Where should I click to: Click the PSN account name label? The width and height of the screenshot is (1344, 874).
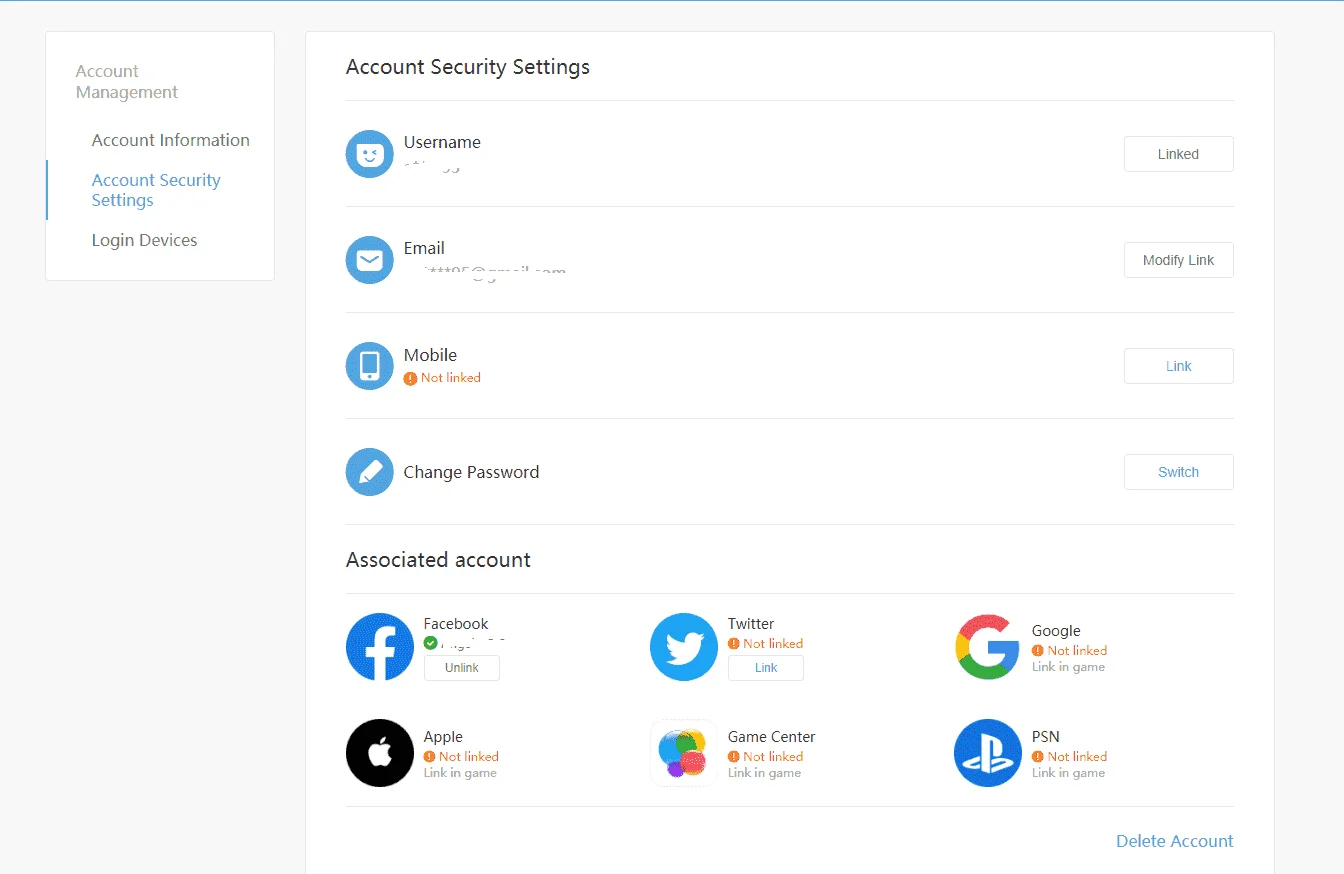(x=1046, y=737)
